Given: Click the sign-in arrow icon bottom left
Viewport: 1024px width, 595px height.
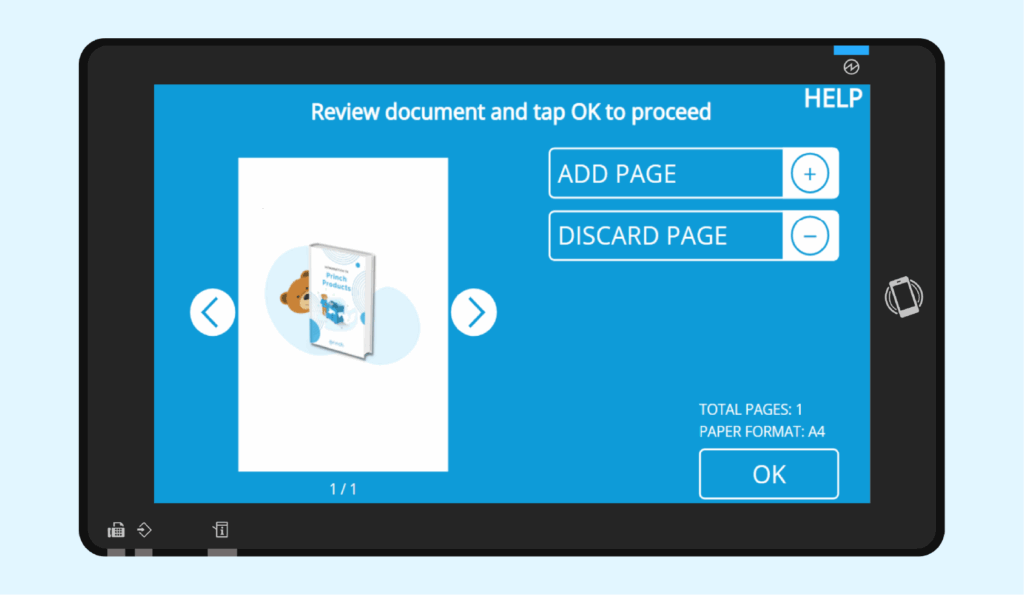Looking at the screenshot, I should [144, 530].
